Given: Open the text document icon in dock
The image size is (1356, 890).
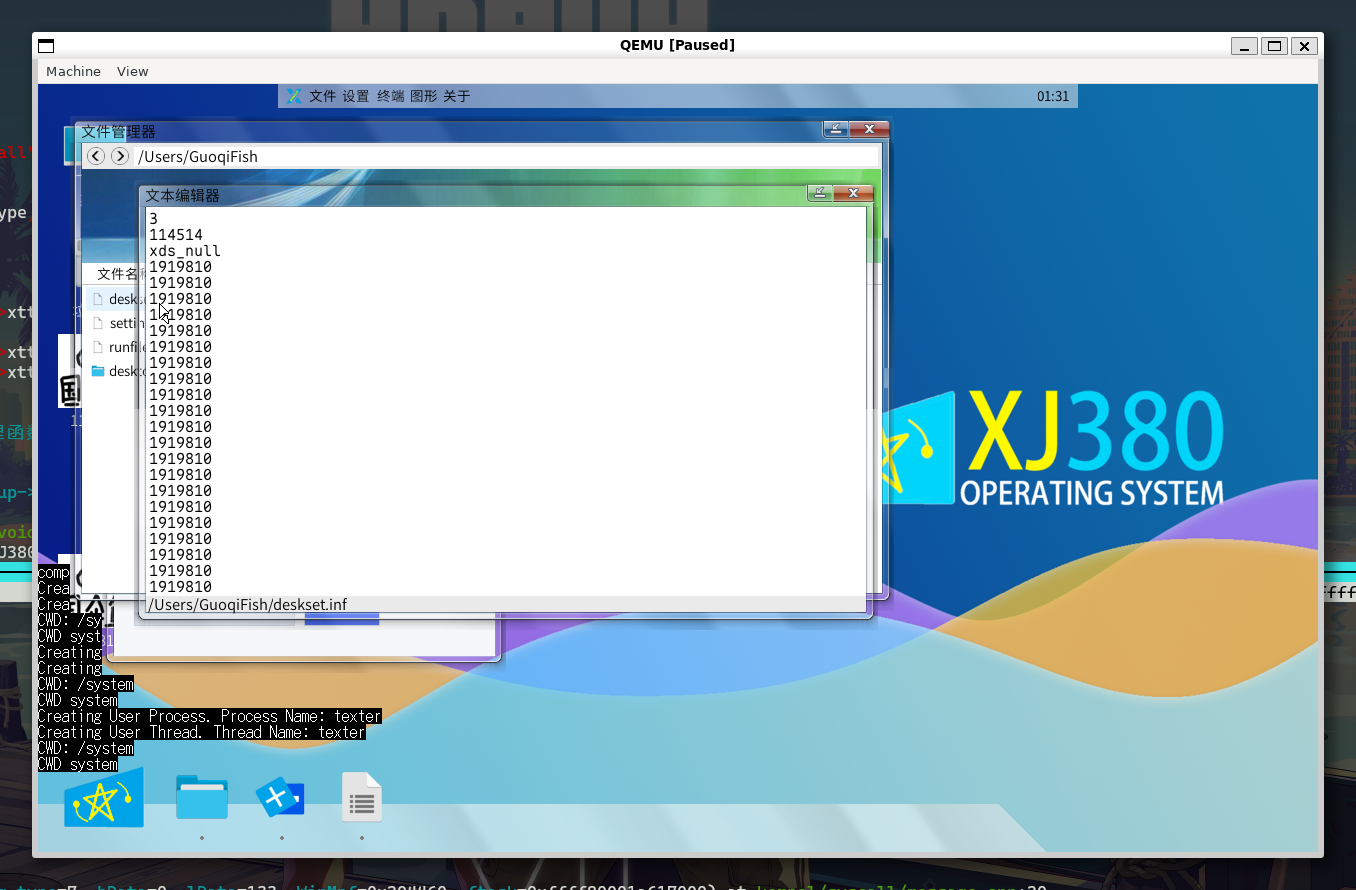Looking at the screenshot, I should (361, 798).
